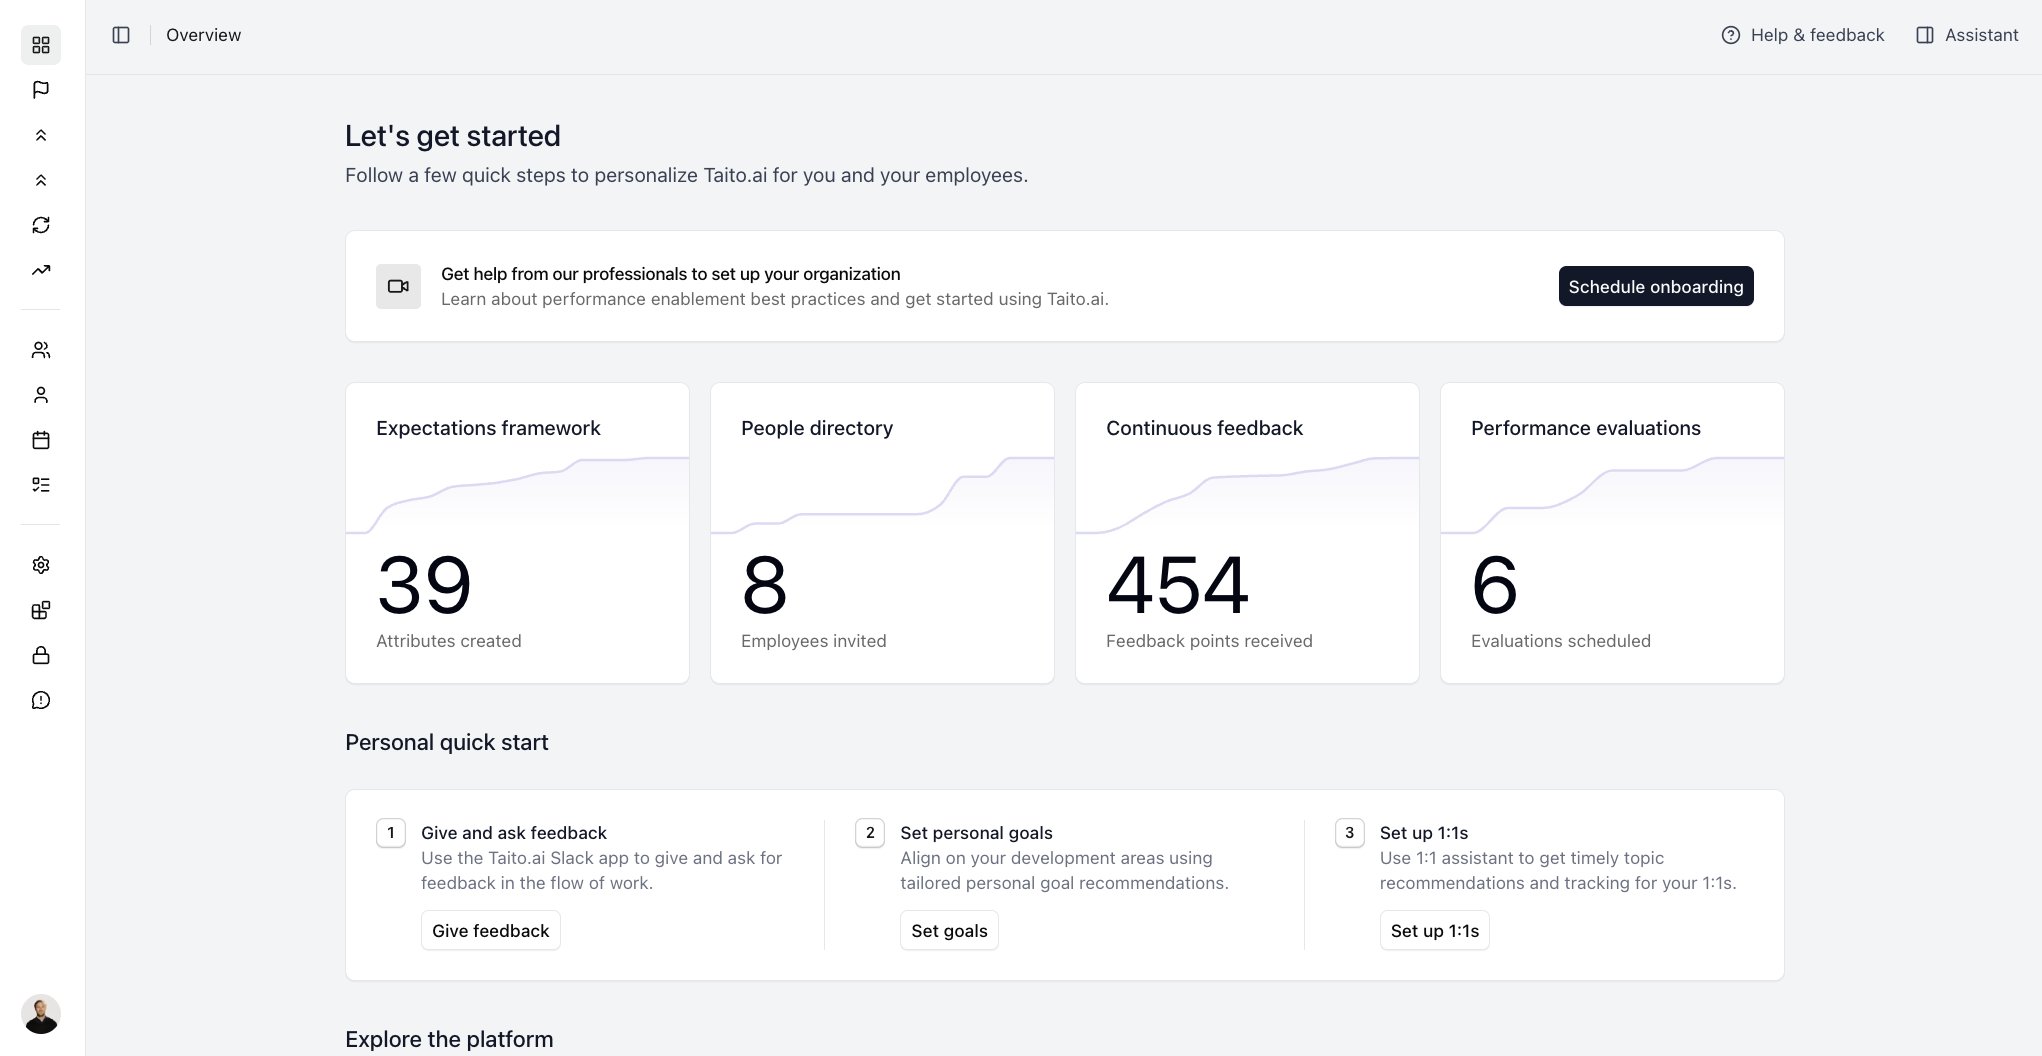Click the Set goals button
This screenshot has width=2042, height=1056.
pyautogui.click(x=948, y=930)
